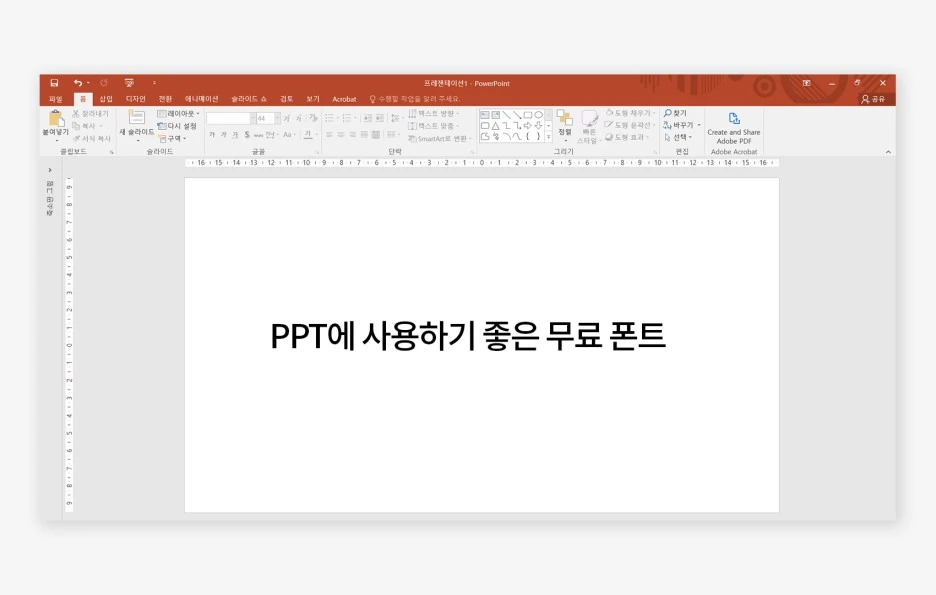The width and height of the screenshot is (936, 595).
Task: Toggle bold formatting on the title text
Action: (212, 134)
